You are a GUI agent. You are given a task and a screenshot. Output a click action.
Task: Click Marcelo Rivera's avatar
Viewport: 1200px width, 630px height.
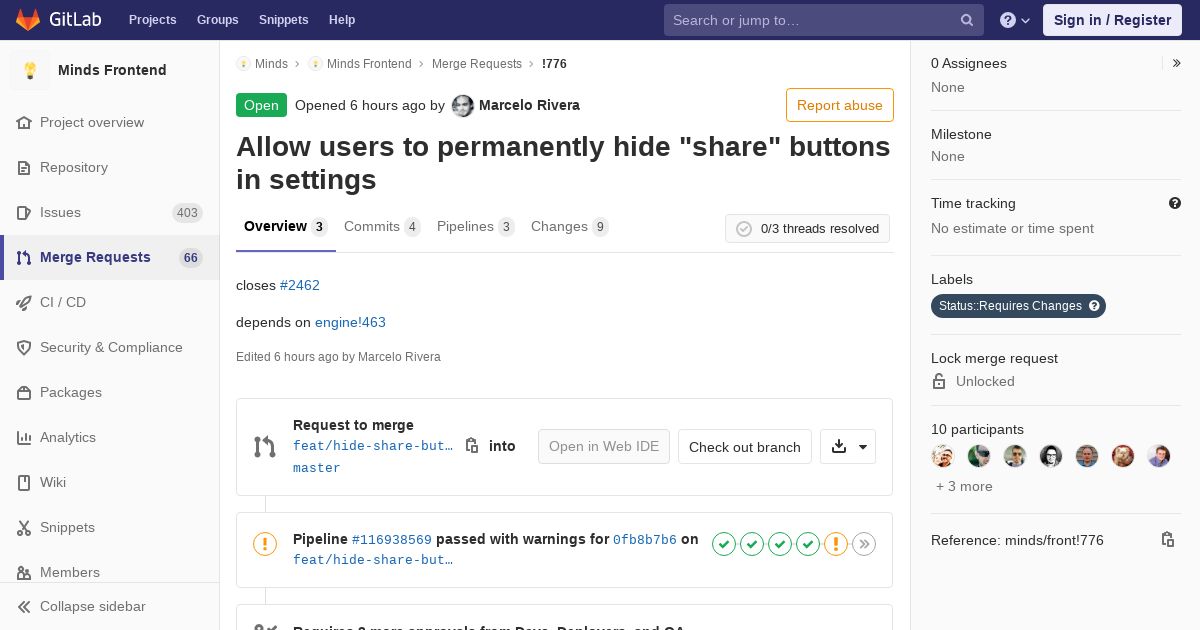tap(463, 106)
